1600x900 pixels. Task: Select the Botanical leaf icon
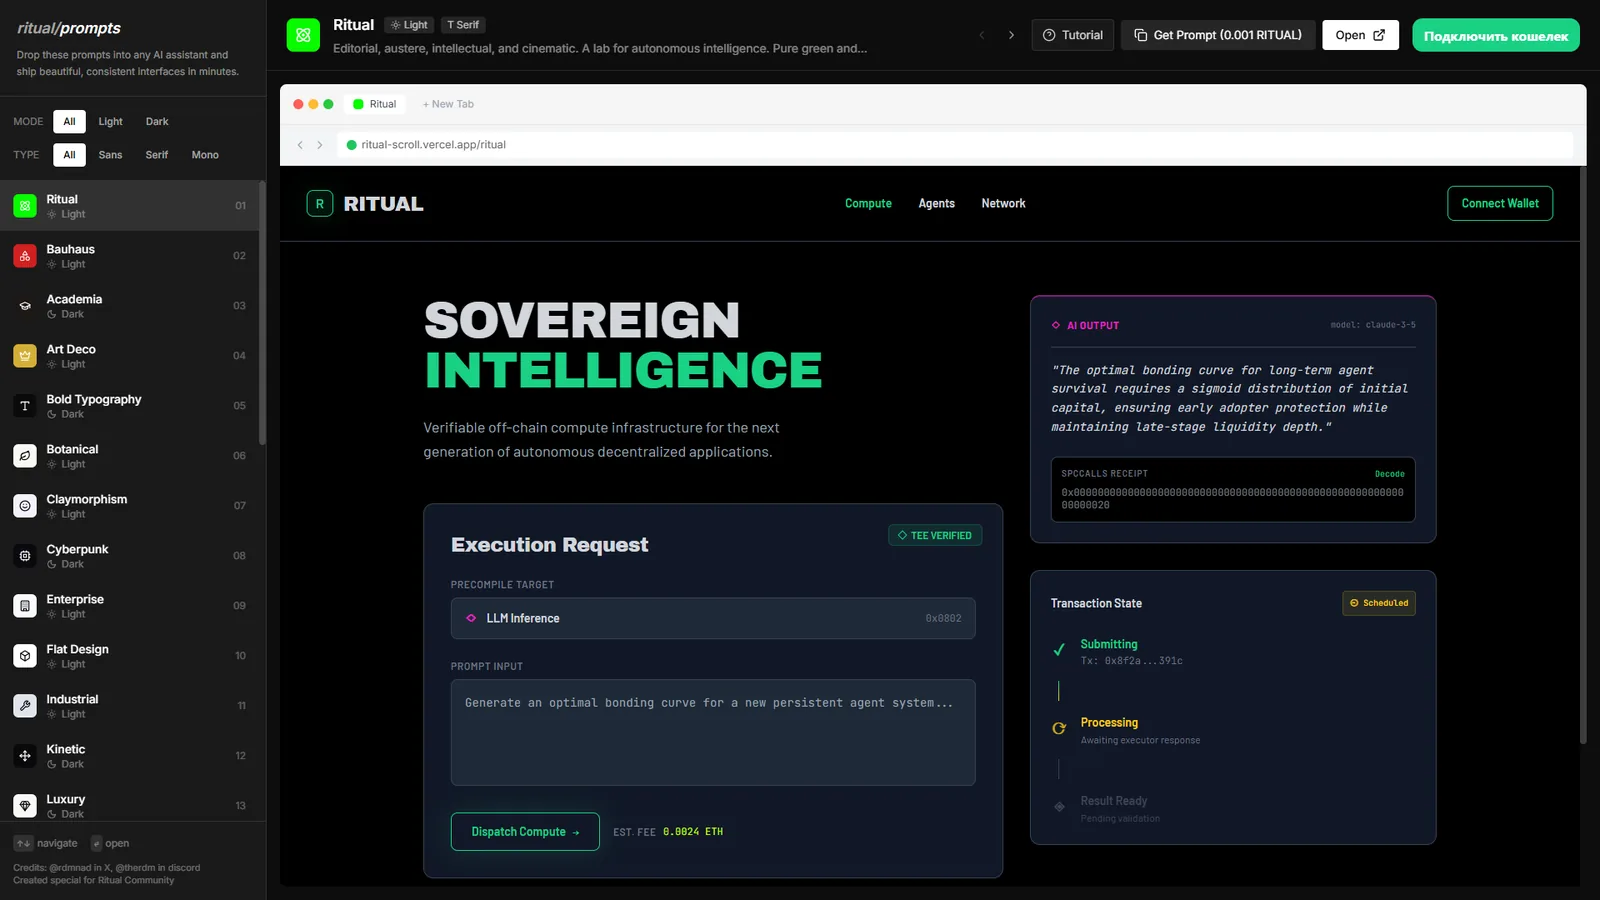click(25, 456)
